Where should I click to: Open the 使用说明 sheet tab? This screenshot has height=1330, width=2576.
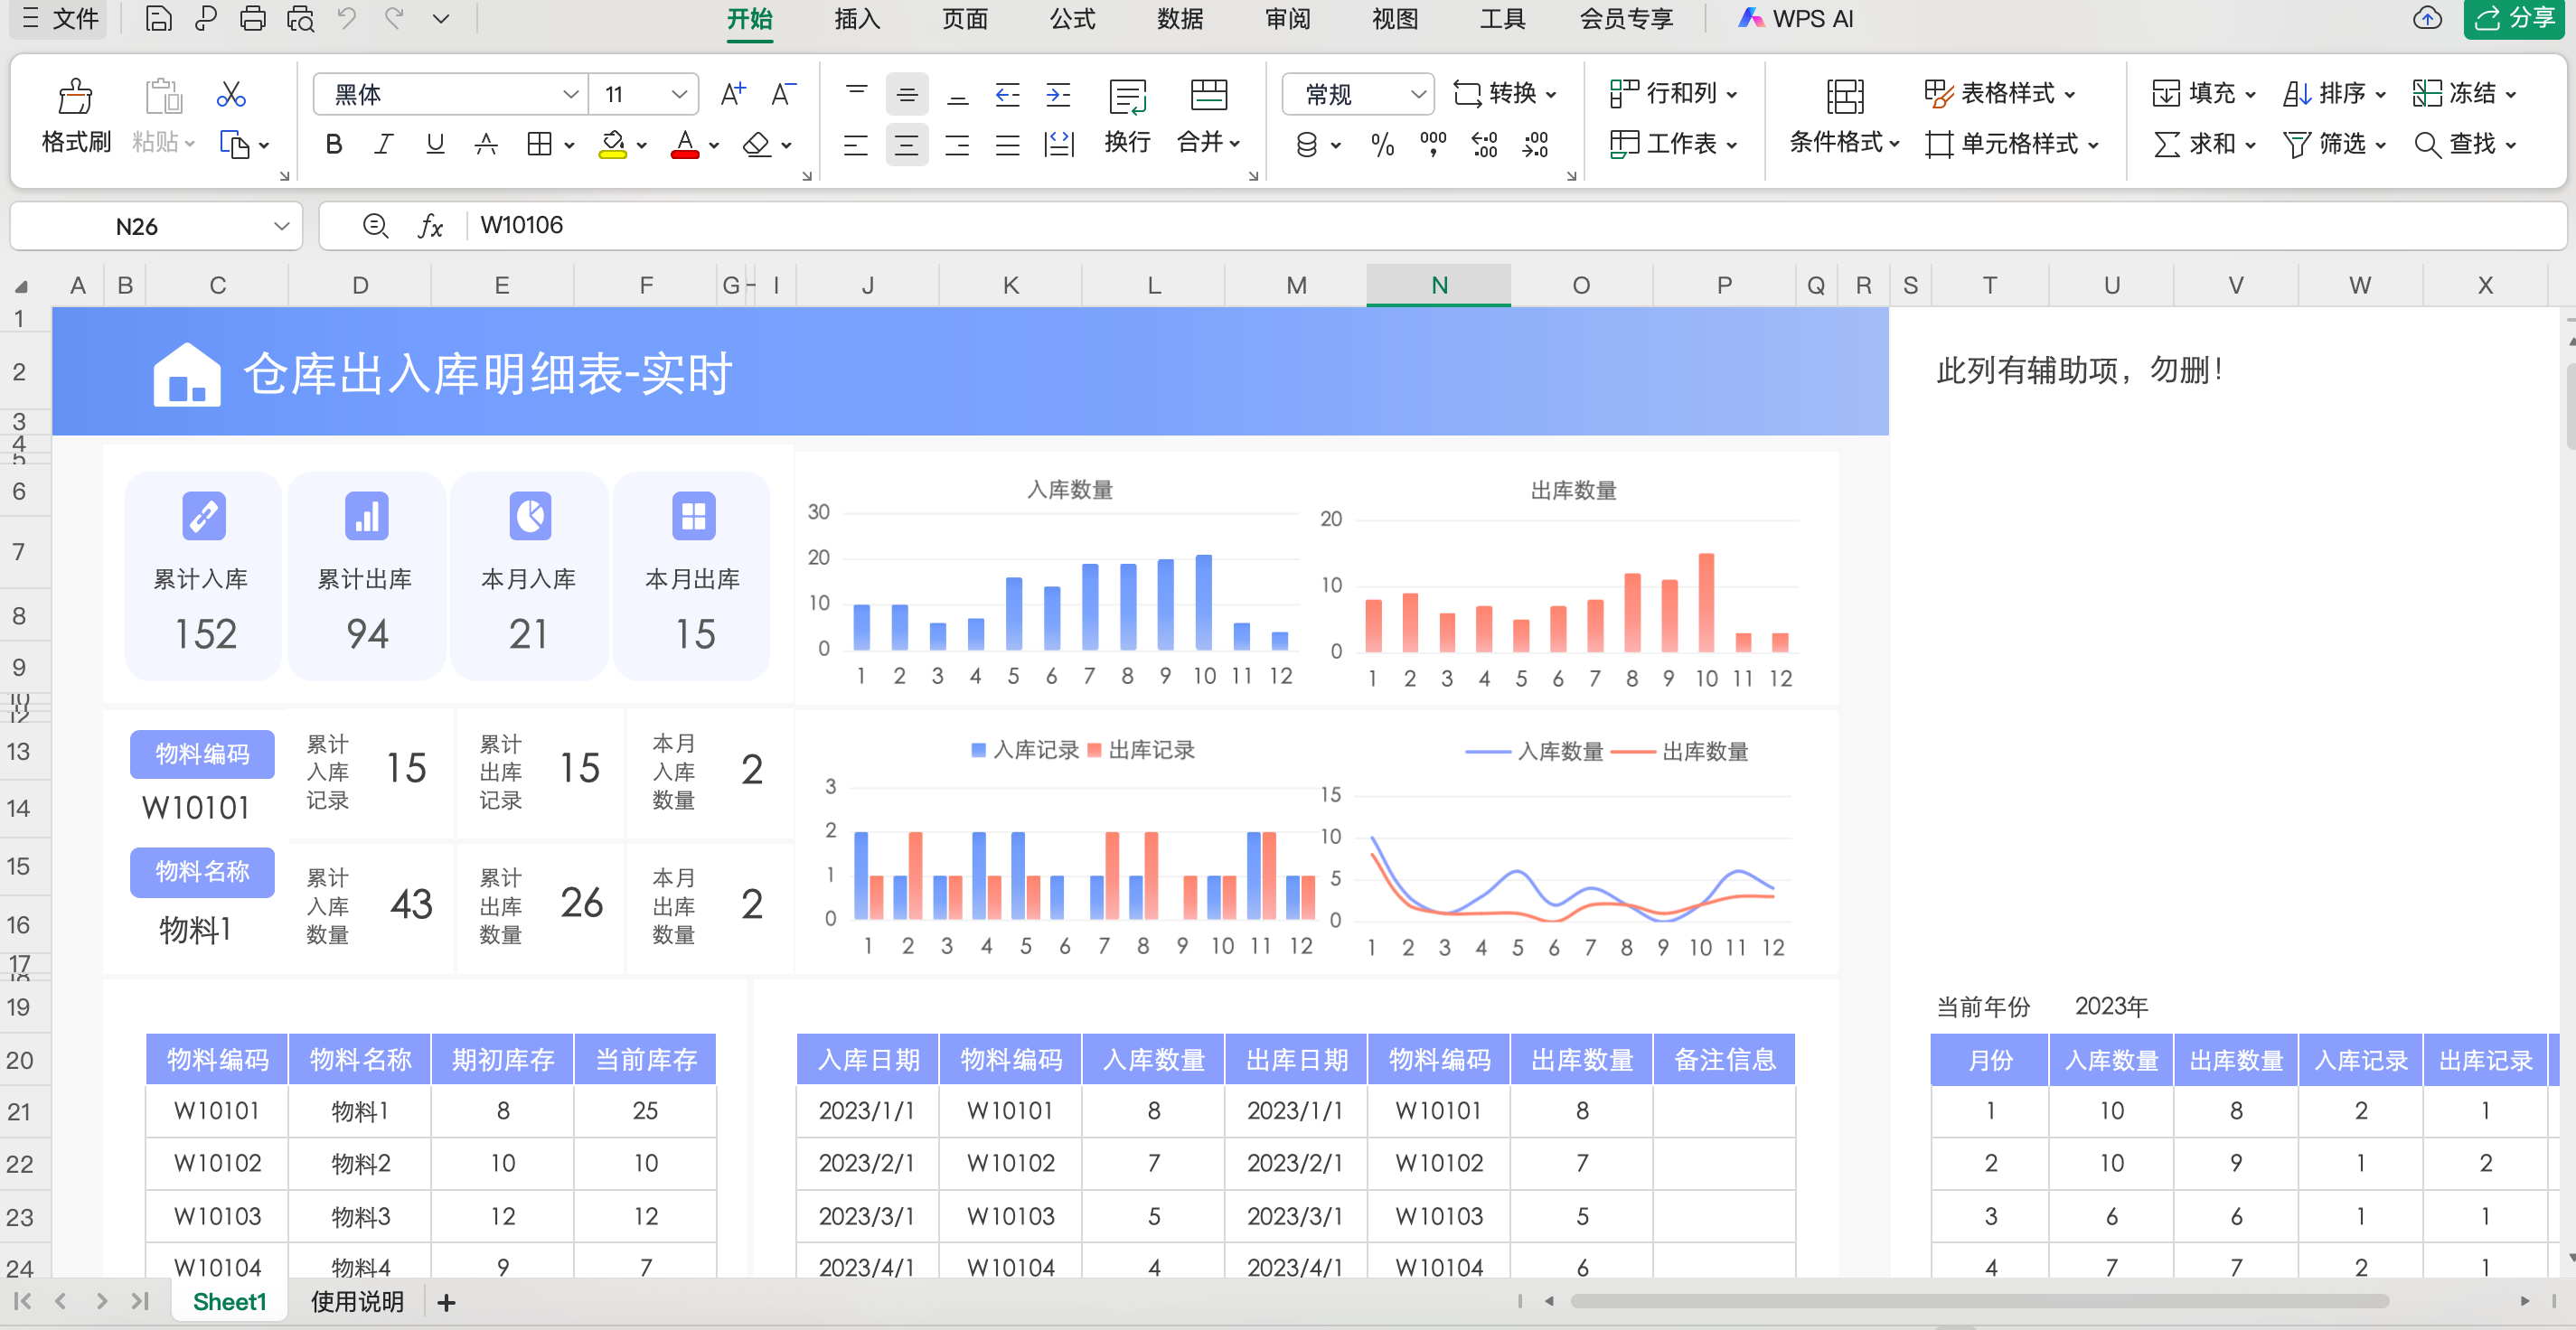tap(357, 1301)
